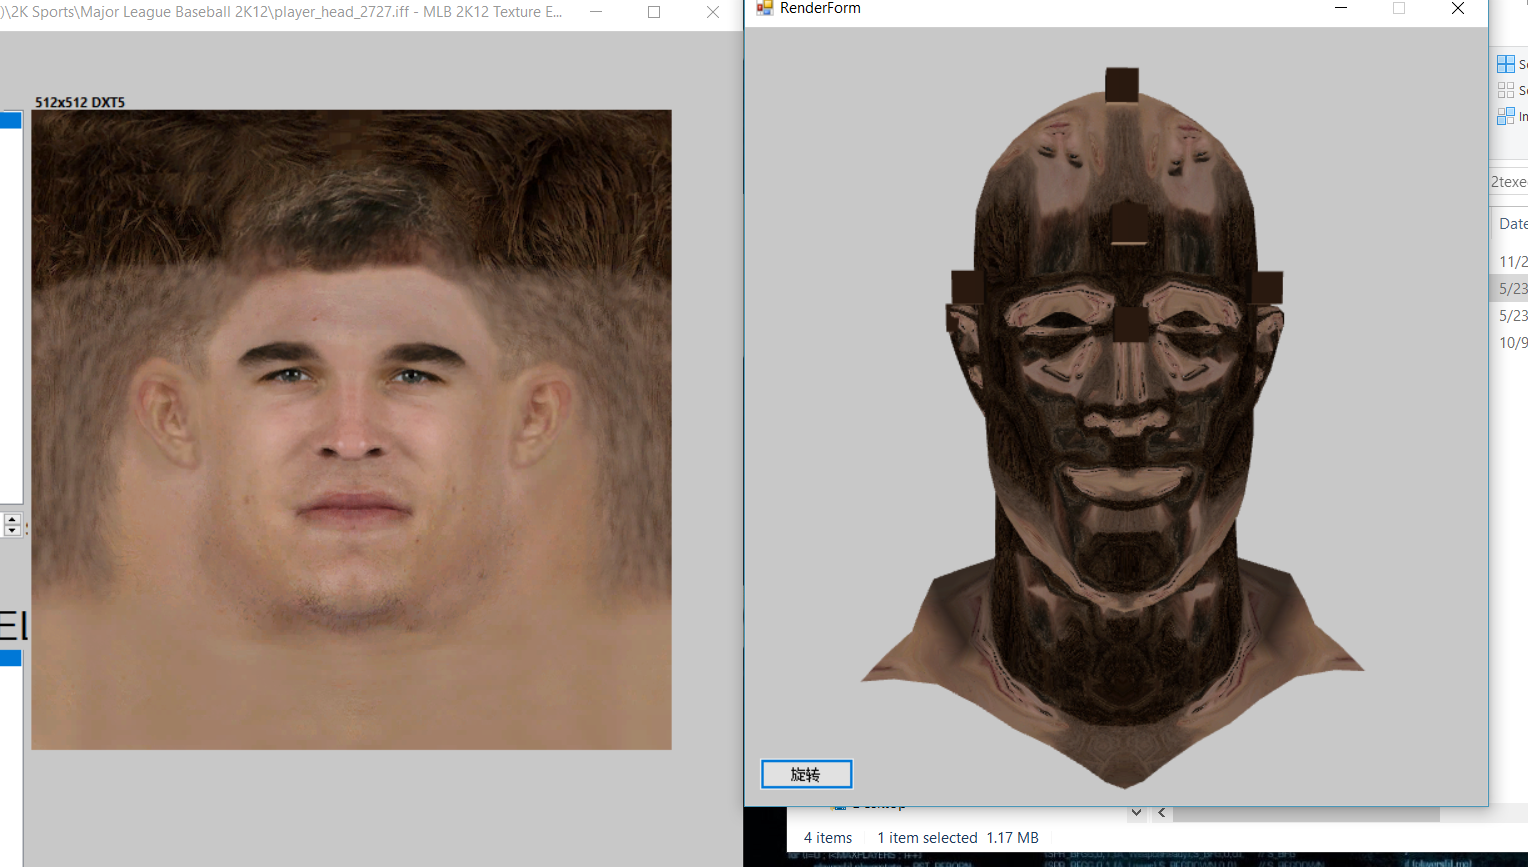The width and height of the screenshot is (1528, 867).
Task: Close the RenderForm window
Action: [1457, 9]
